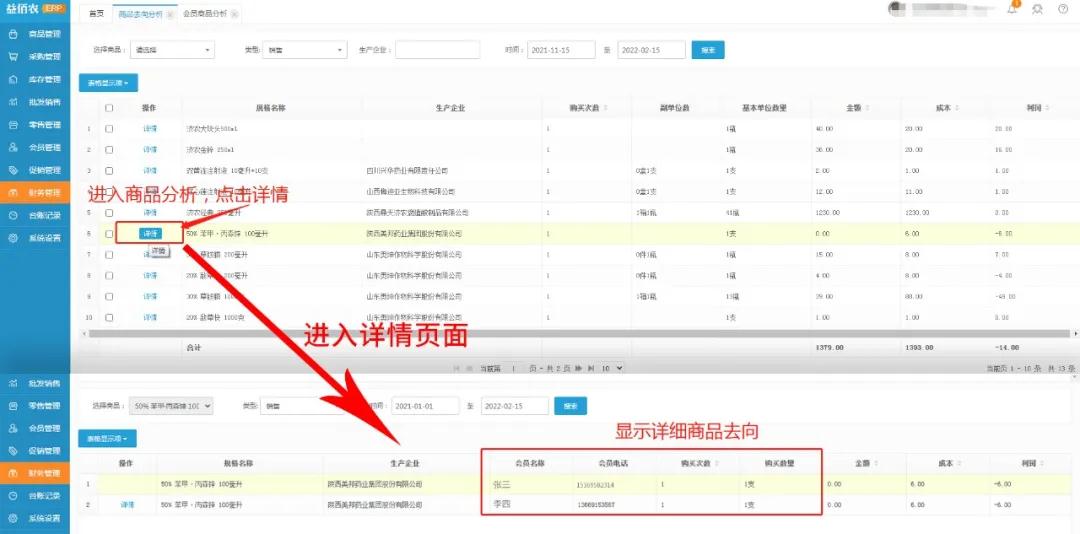Check the checkbox for row 3
This screenshot has width=1080, height=534.
[109, 171]
